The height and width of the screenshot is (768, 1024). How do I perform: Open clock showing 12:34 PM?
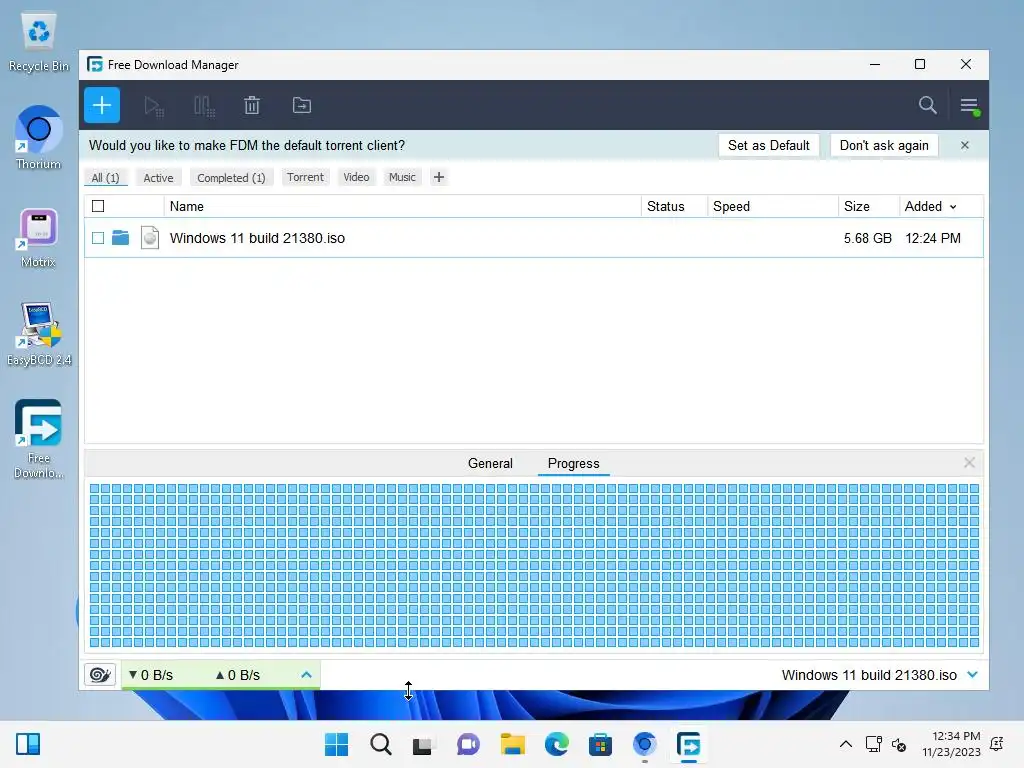point(952,744)
